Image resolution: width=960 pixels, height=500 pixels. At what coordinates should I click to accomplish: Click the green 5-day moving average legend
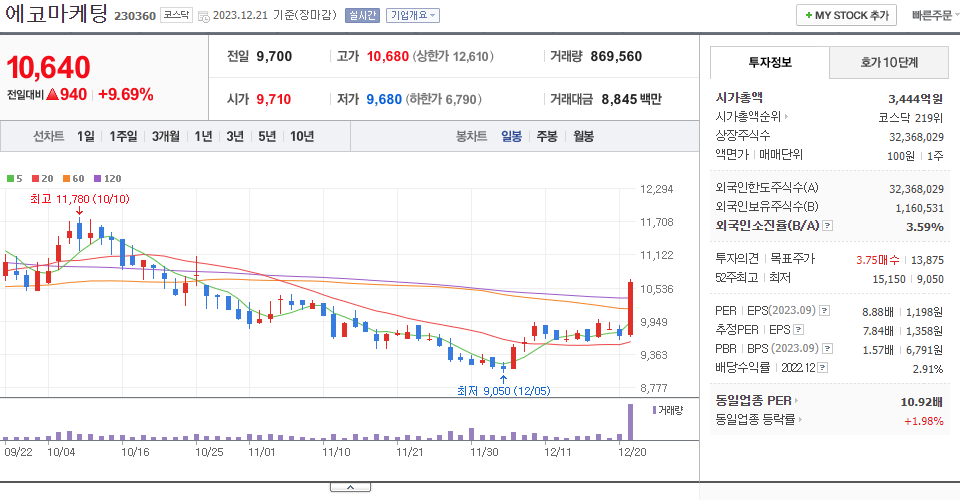point(14,179)
